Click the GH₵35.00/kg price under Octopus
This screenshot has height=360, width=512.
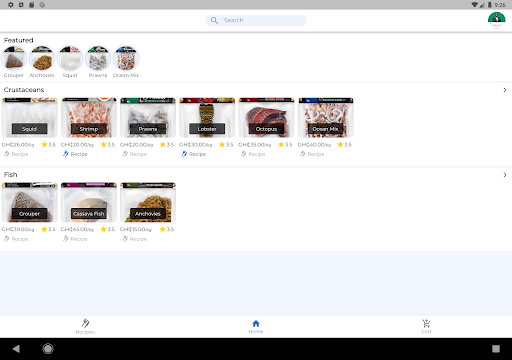point(255,145)
